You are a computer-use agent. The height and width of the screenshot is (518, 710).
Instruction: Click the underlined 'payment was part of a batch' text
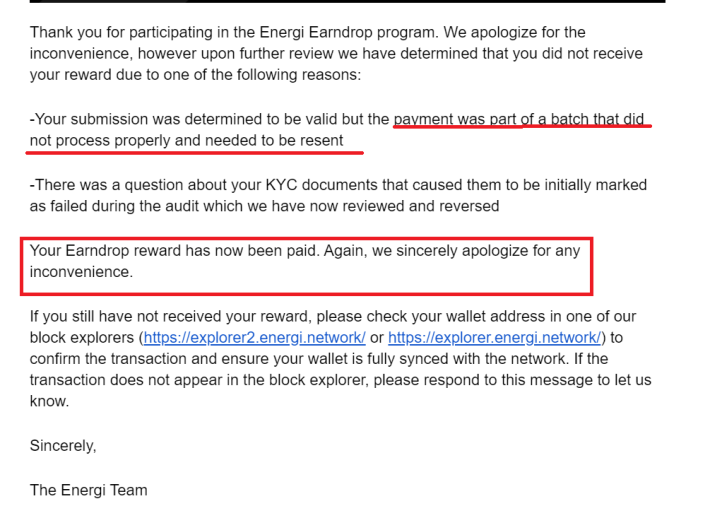(518, 120)
